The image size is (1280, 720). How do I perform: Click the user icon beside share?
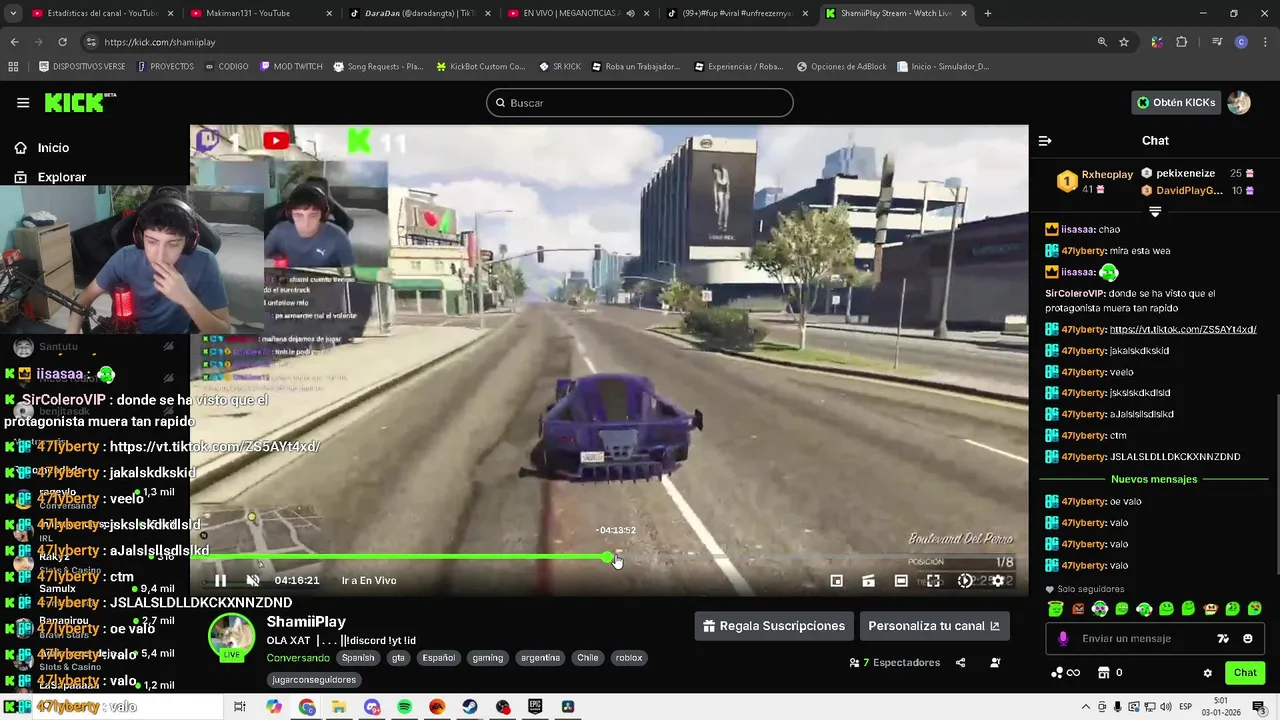coord(995,662)
